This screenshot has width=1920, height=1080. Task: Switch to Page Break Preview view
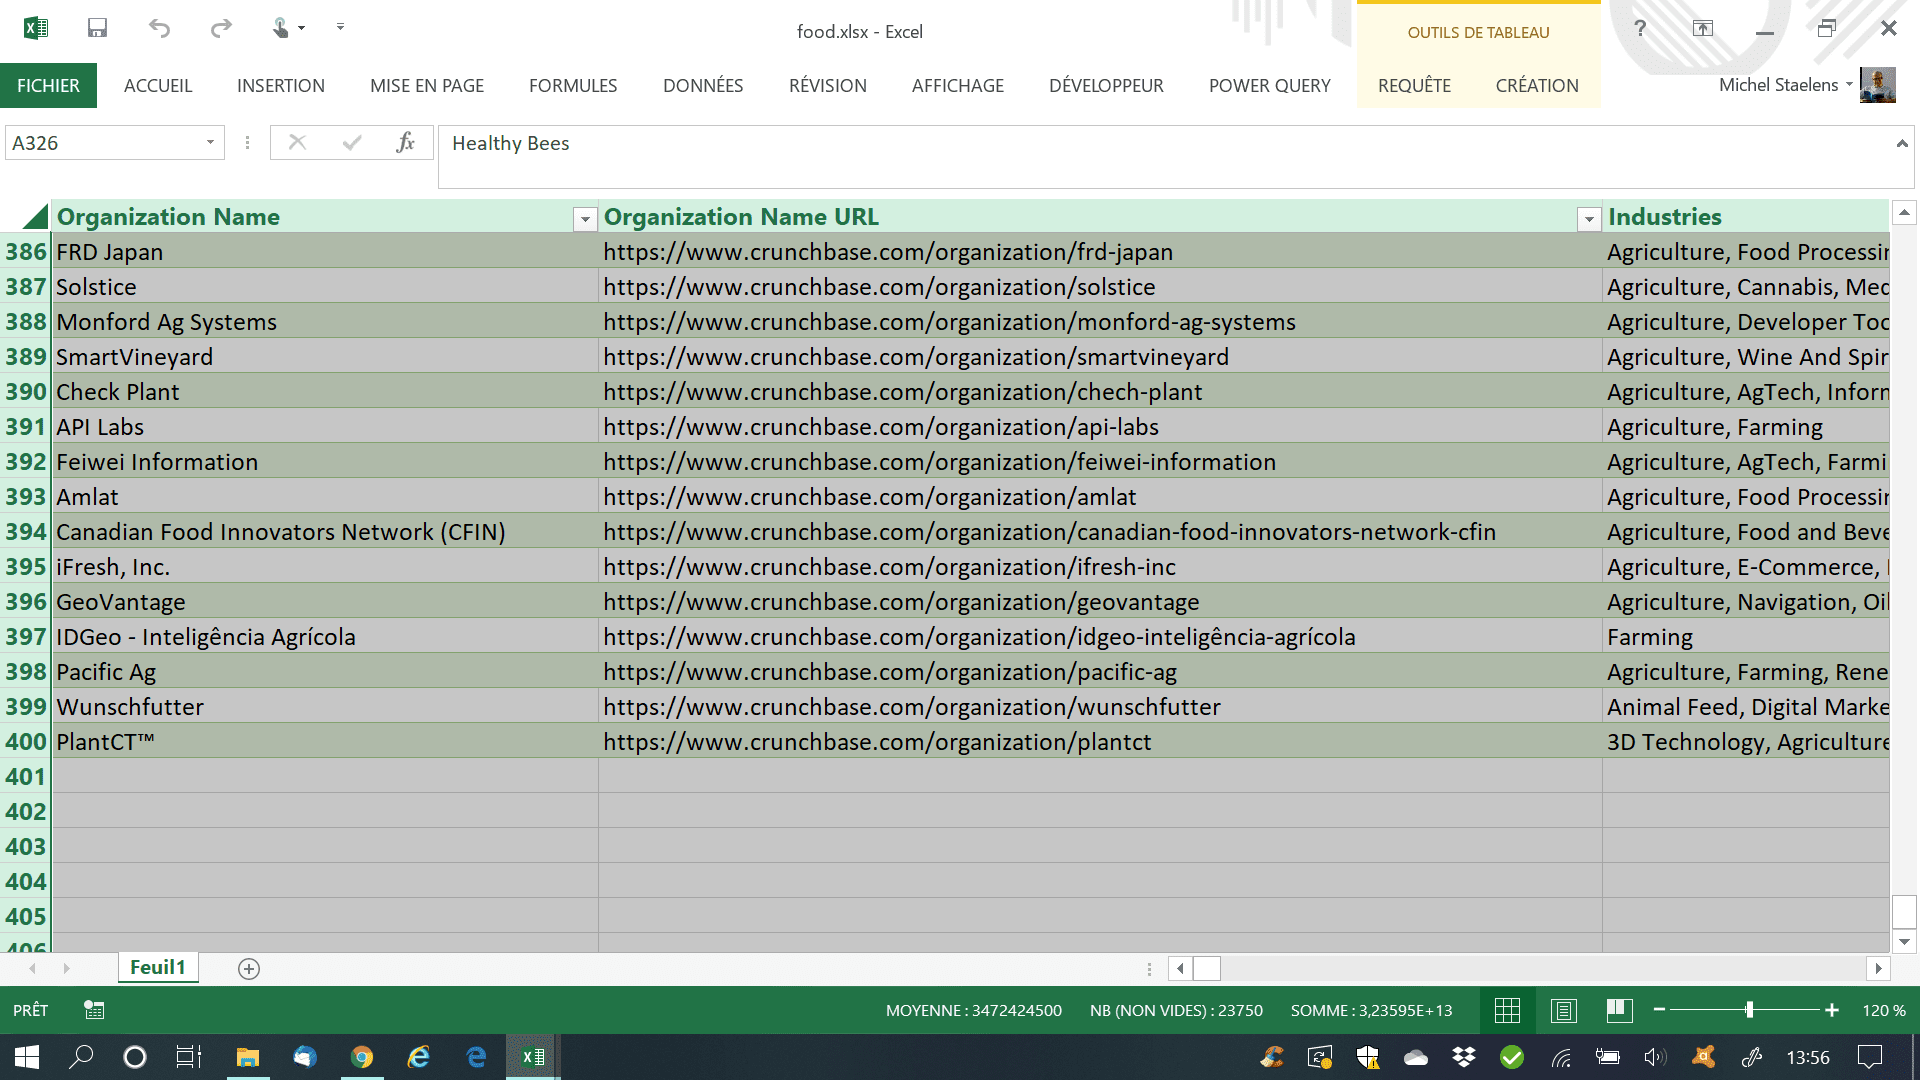(1620, 1010)
